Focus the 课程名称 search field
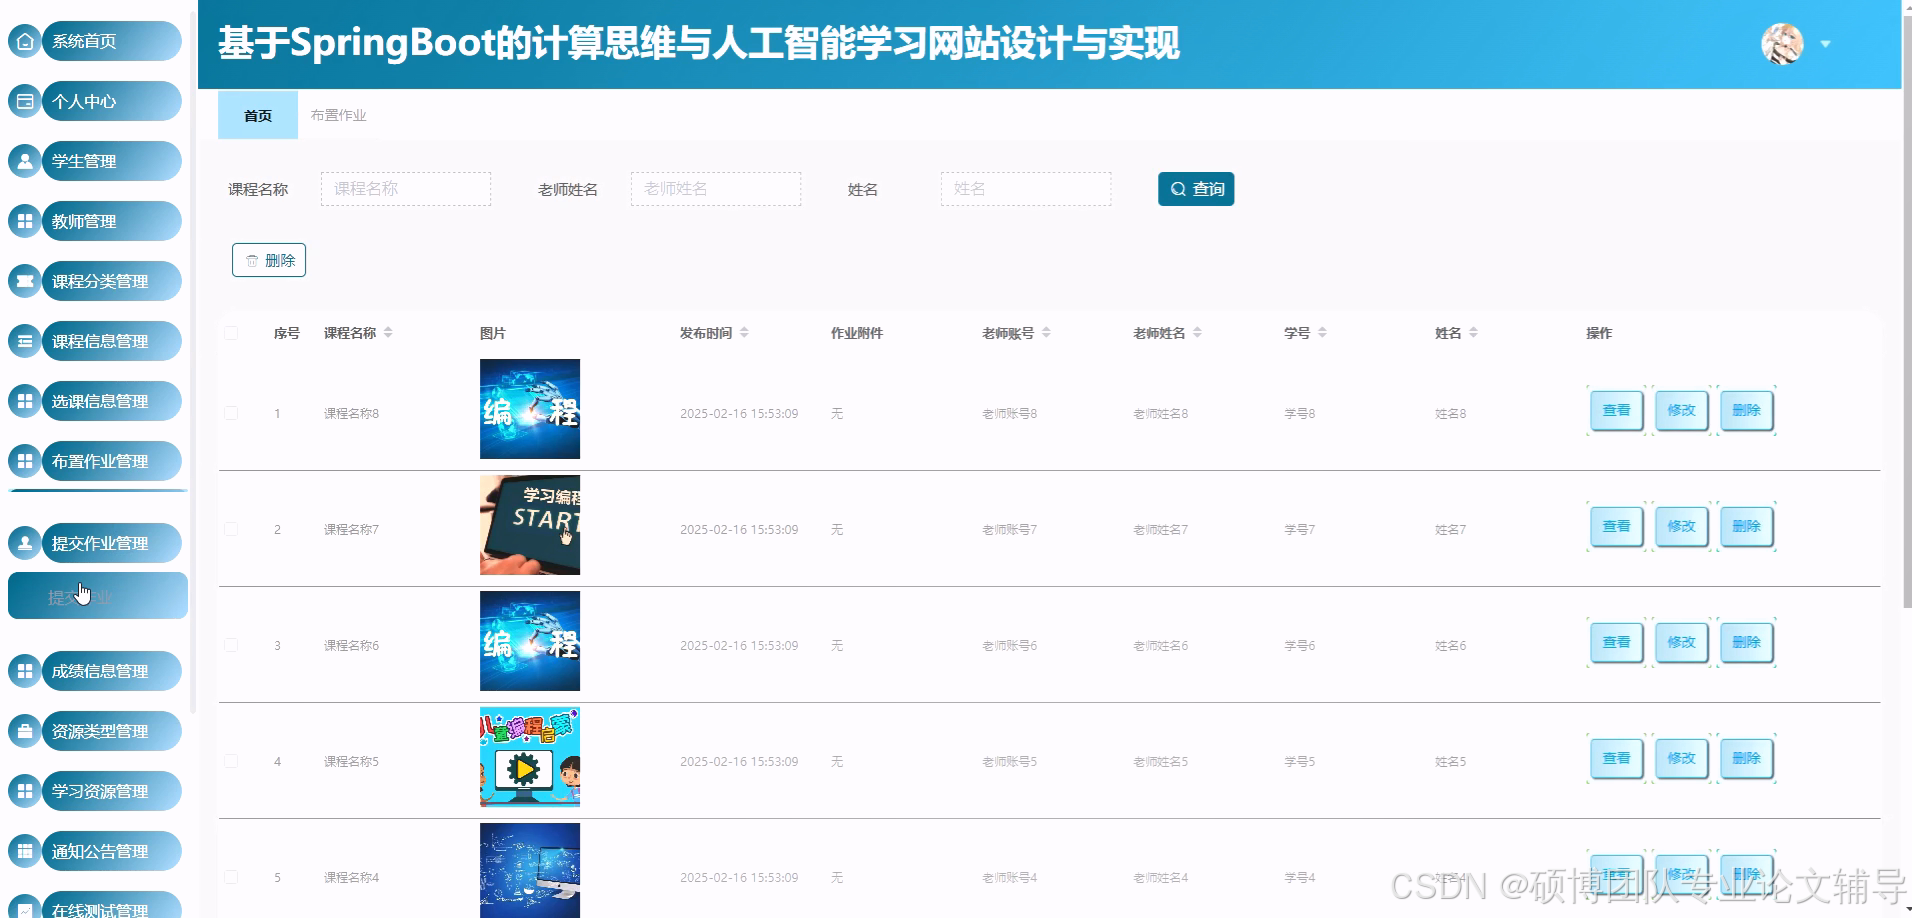1912x918 pixels. [406, 189]
